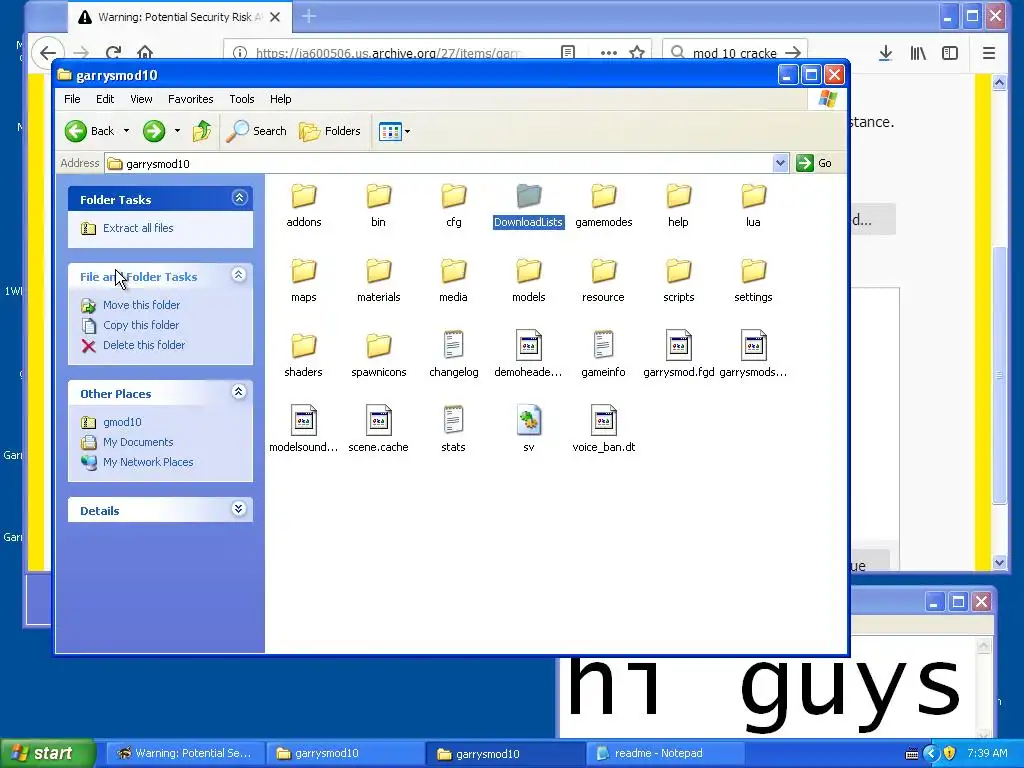Select the sv file icon
The height and width of the screenshot is (768, 1024).
point(528,420)
